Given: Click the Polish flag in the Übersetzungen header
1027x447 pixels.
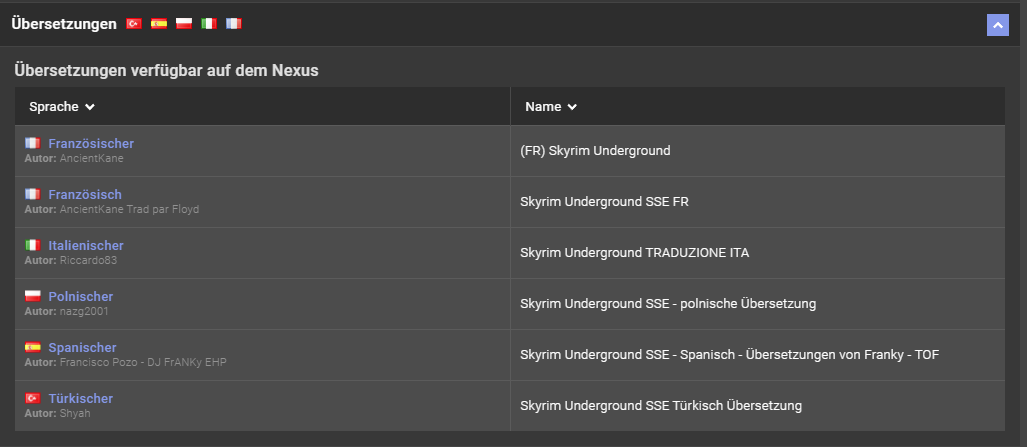Looking at the screenshot, I should click(x=183, y=24).
